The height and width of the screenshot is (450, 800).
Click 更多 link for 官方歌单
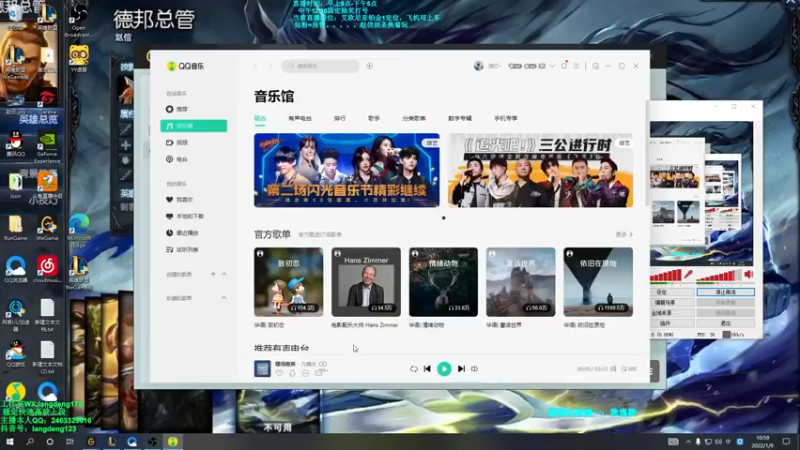pos(624,235)
